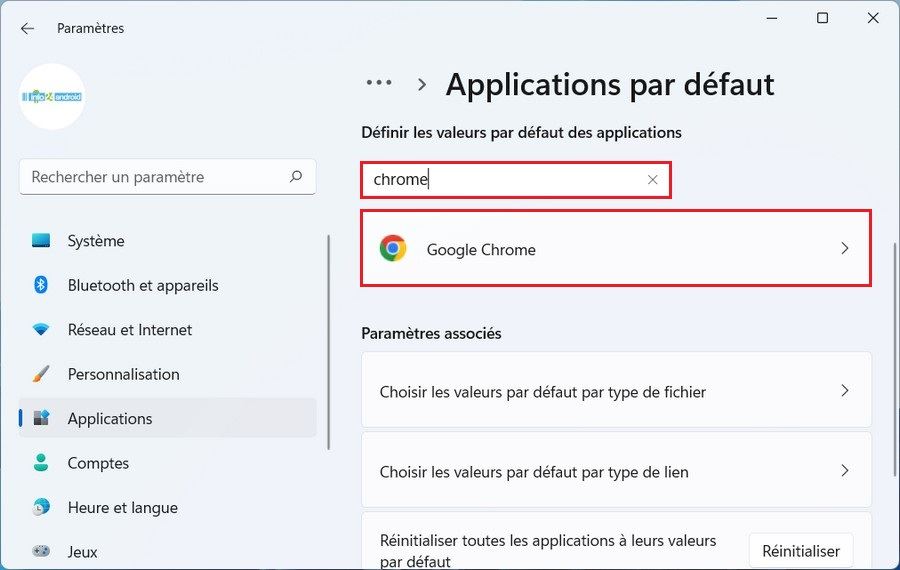The width and height of the screenshot is (900, 570).
Task: Open Choisir les valeurs par défaut par type de lien
Action: [x=616, y=470]
